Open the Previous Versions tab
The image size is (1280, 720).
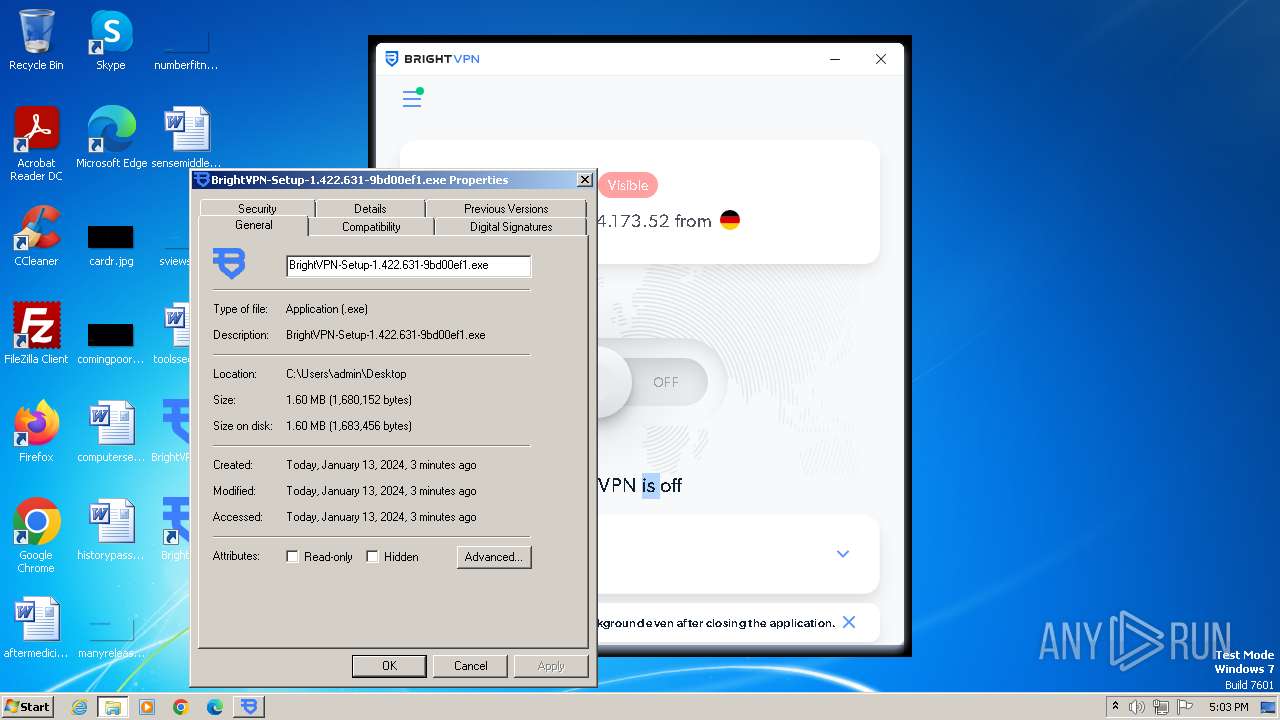pos(506,208)
